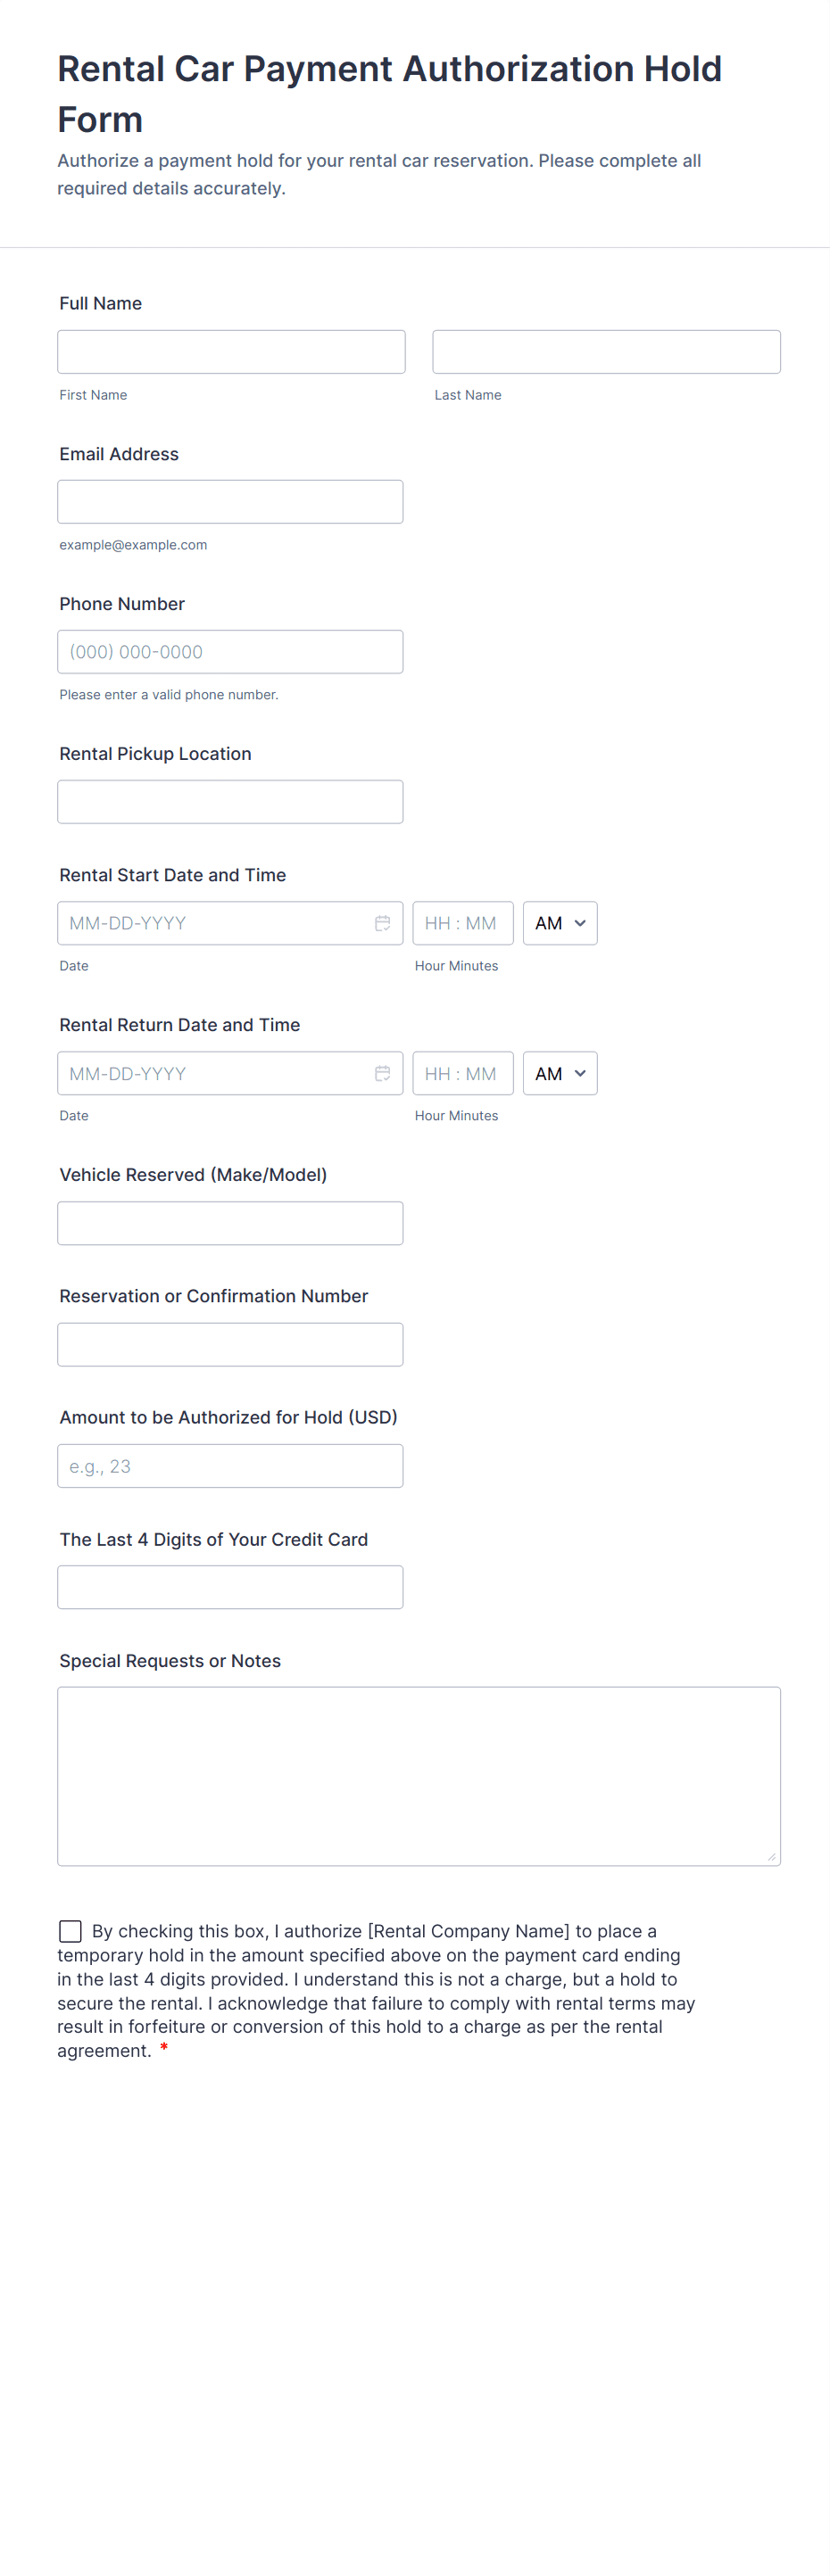Viewport: 830px width, 2576px height.
Task: Click the Special Requests or Notes textarea
Action: click(418, 1775)
